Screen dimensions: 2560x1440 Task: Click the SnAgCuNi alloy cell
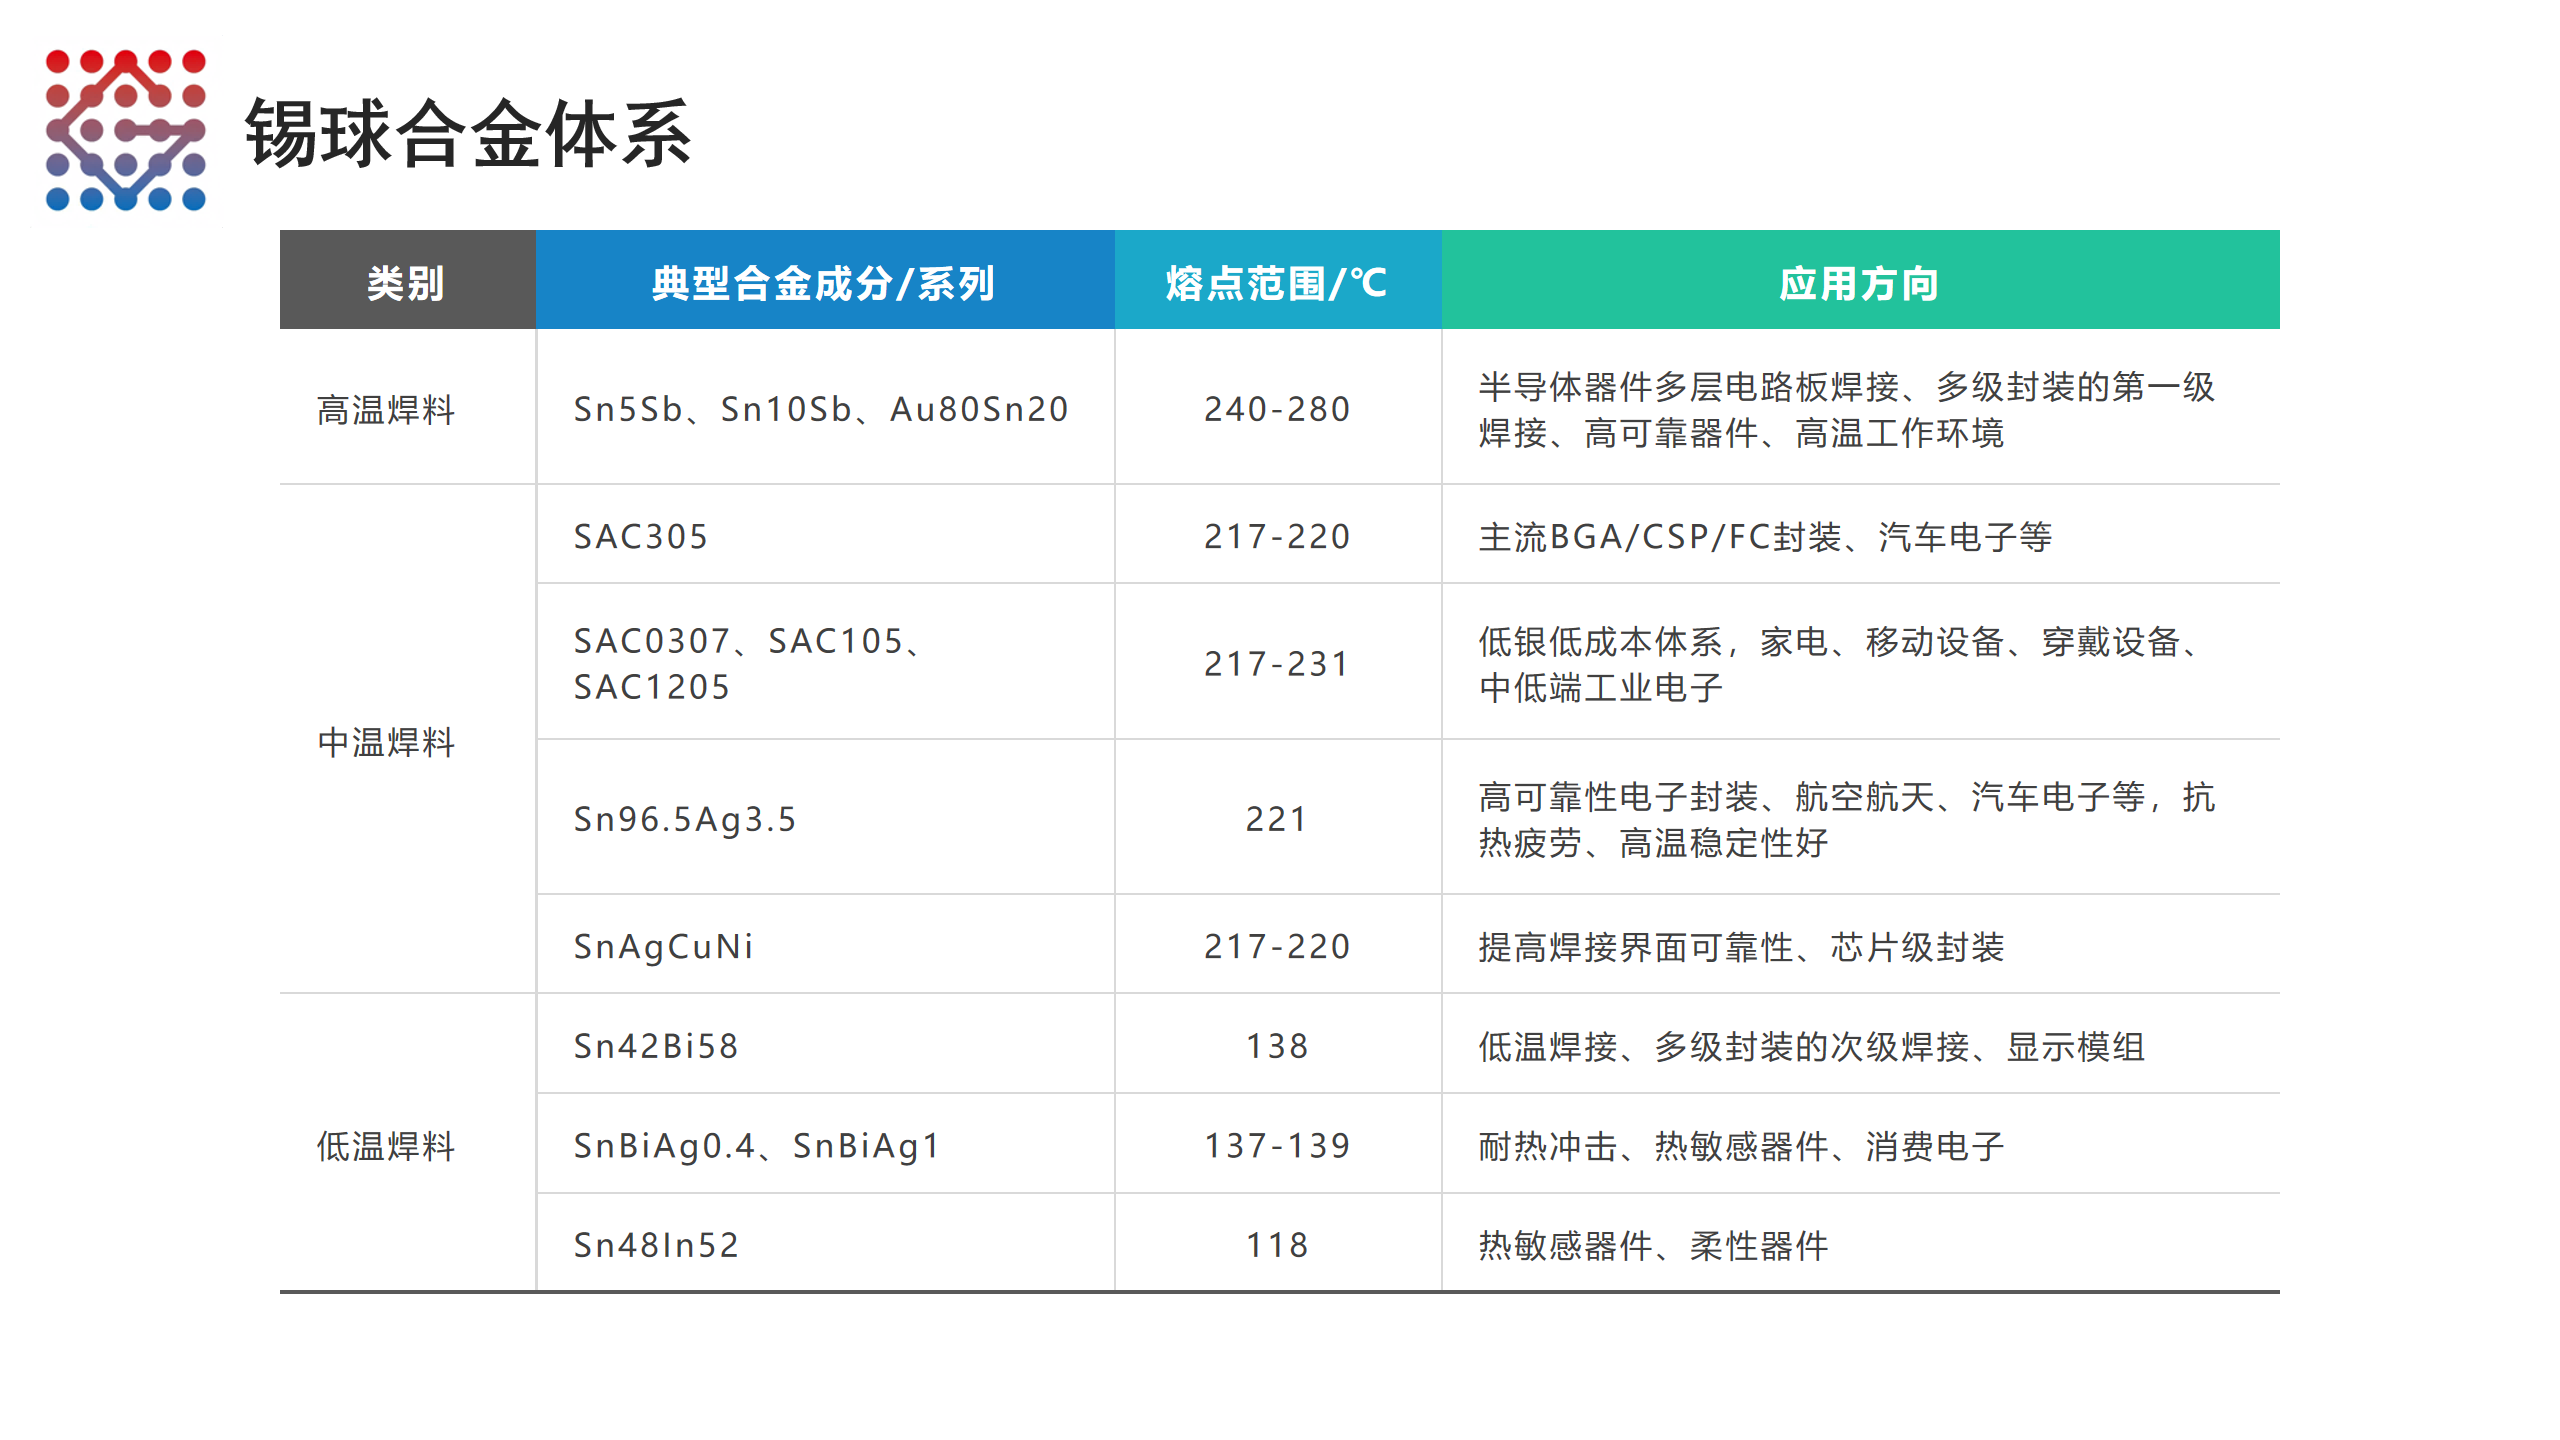pos(663,946)
